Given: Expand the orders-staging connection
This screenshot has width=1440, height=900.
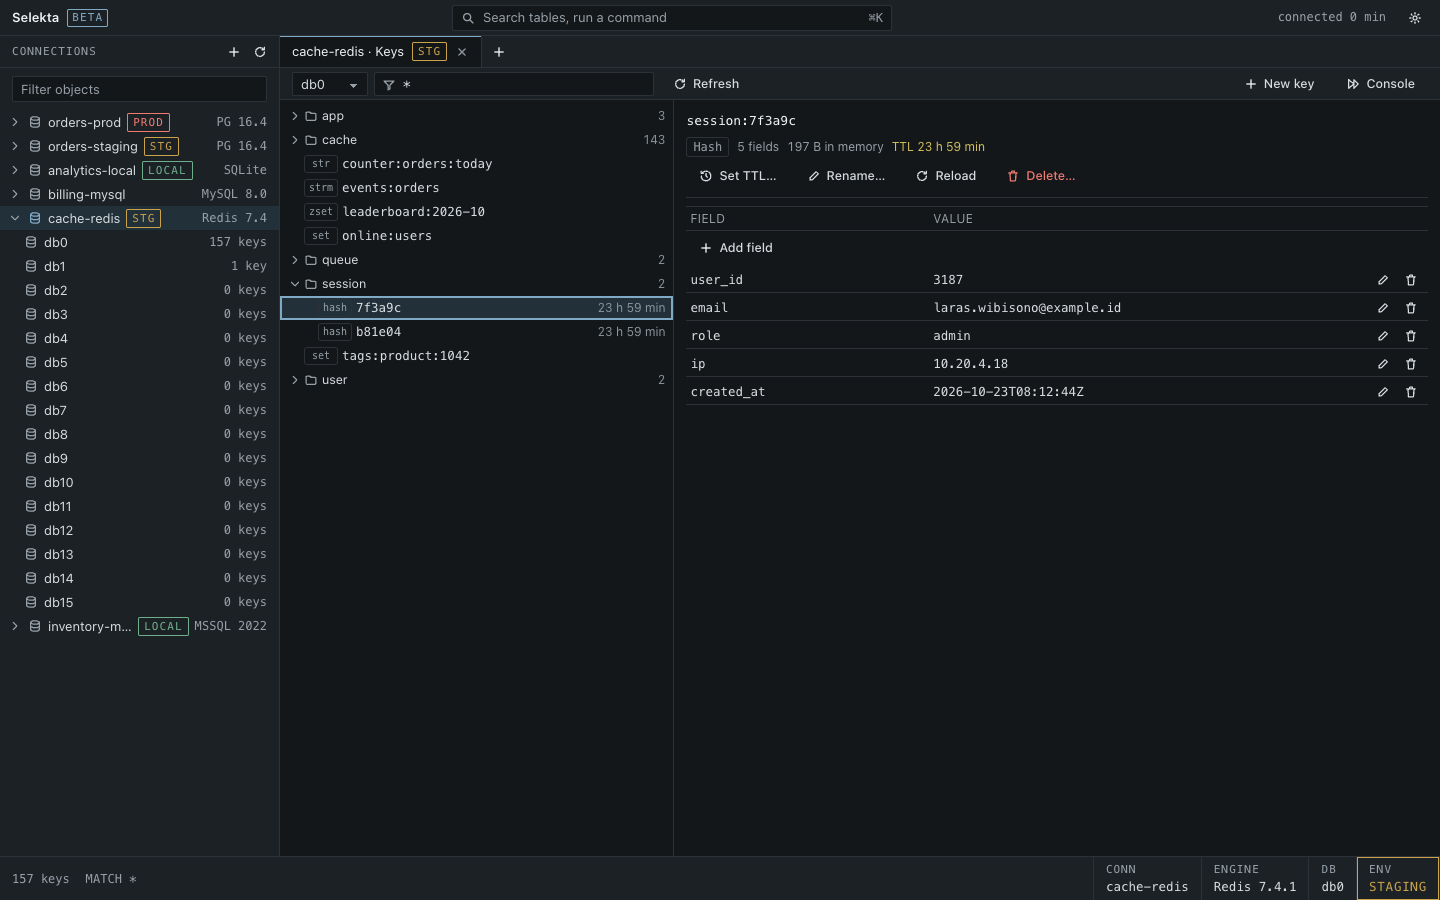Looking at the screenshot, I should 15,146.
